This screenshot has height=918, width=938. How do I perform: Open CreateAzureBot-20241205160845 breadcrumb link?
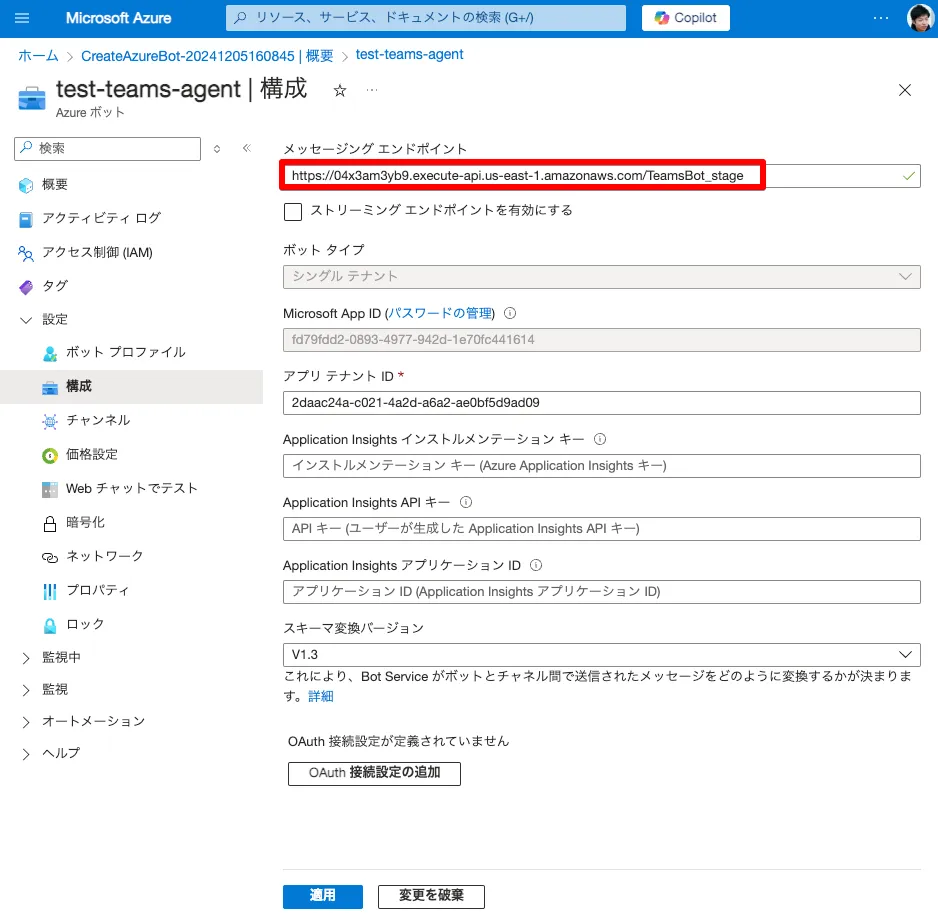[207, 56]
